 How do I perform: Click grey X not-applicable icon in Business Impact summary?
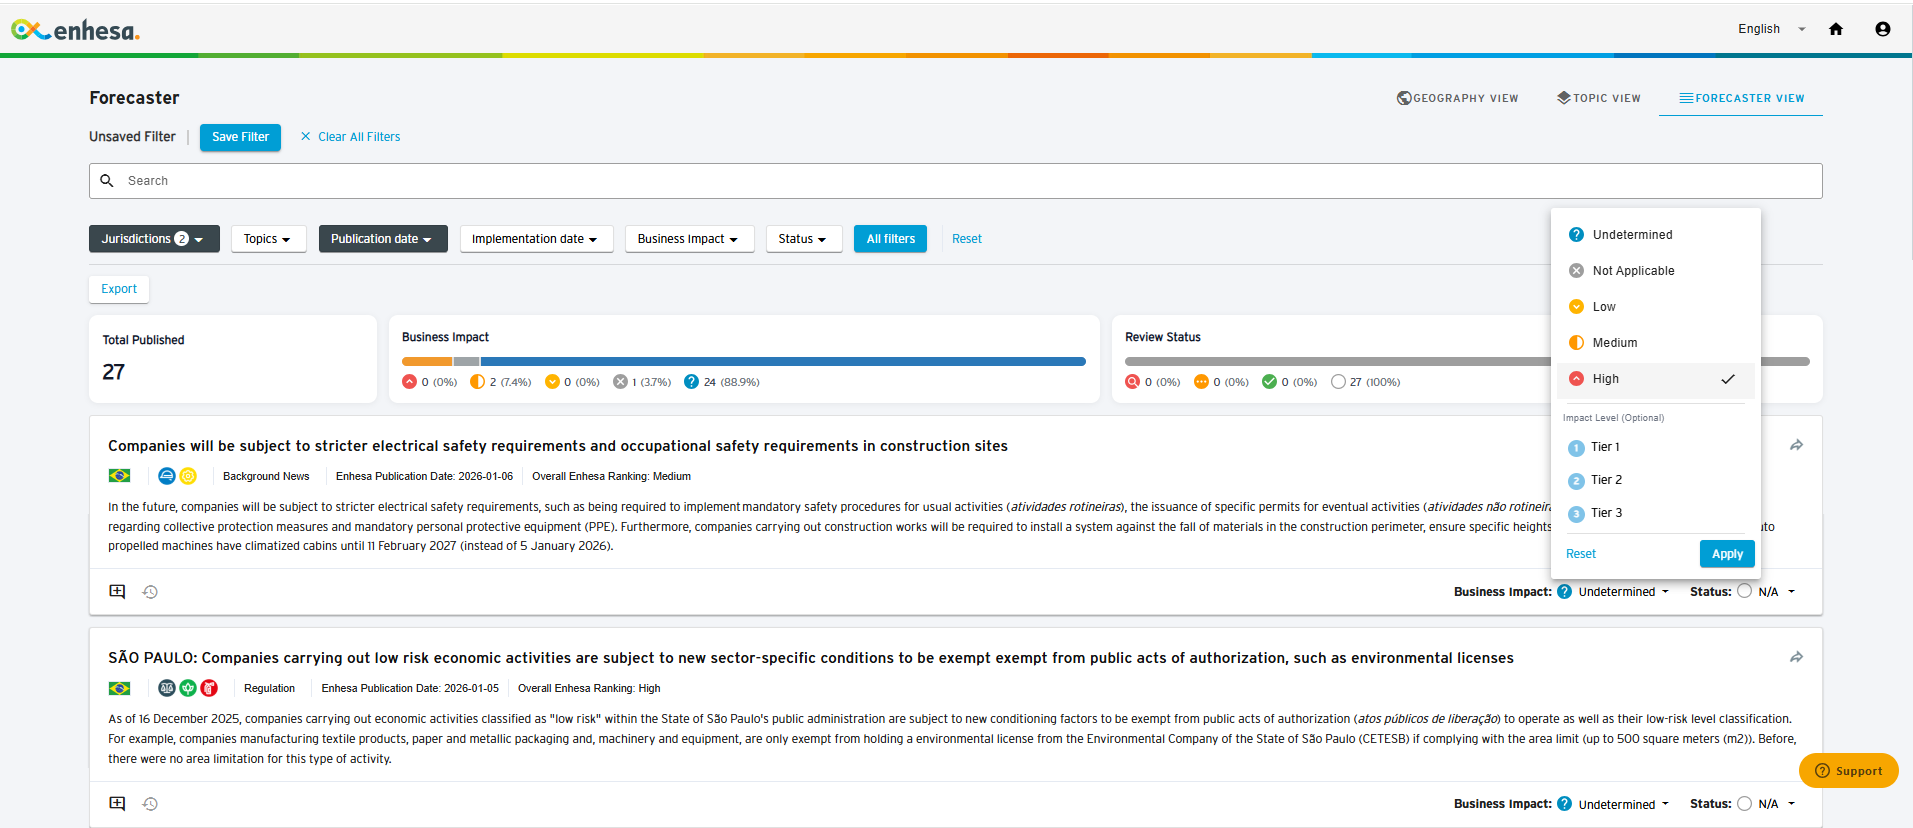[x=620, y=382]
